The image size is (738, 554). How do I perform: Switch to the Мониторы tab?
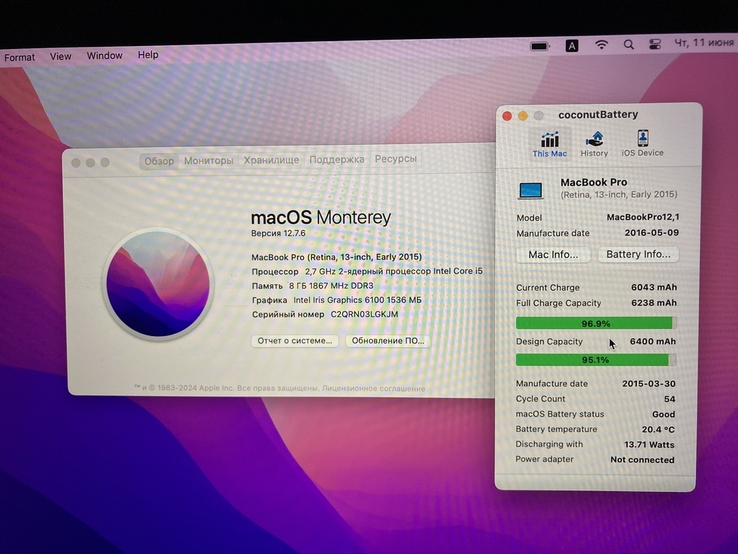[209, 161]
